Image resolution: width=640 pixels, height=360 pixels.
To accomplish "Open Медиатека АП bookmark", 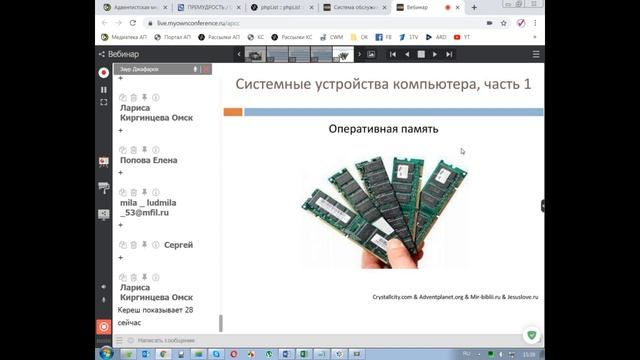I will pos(124,37).
